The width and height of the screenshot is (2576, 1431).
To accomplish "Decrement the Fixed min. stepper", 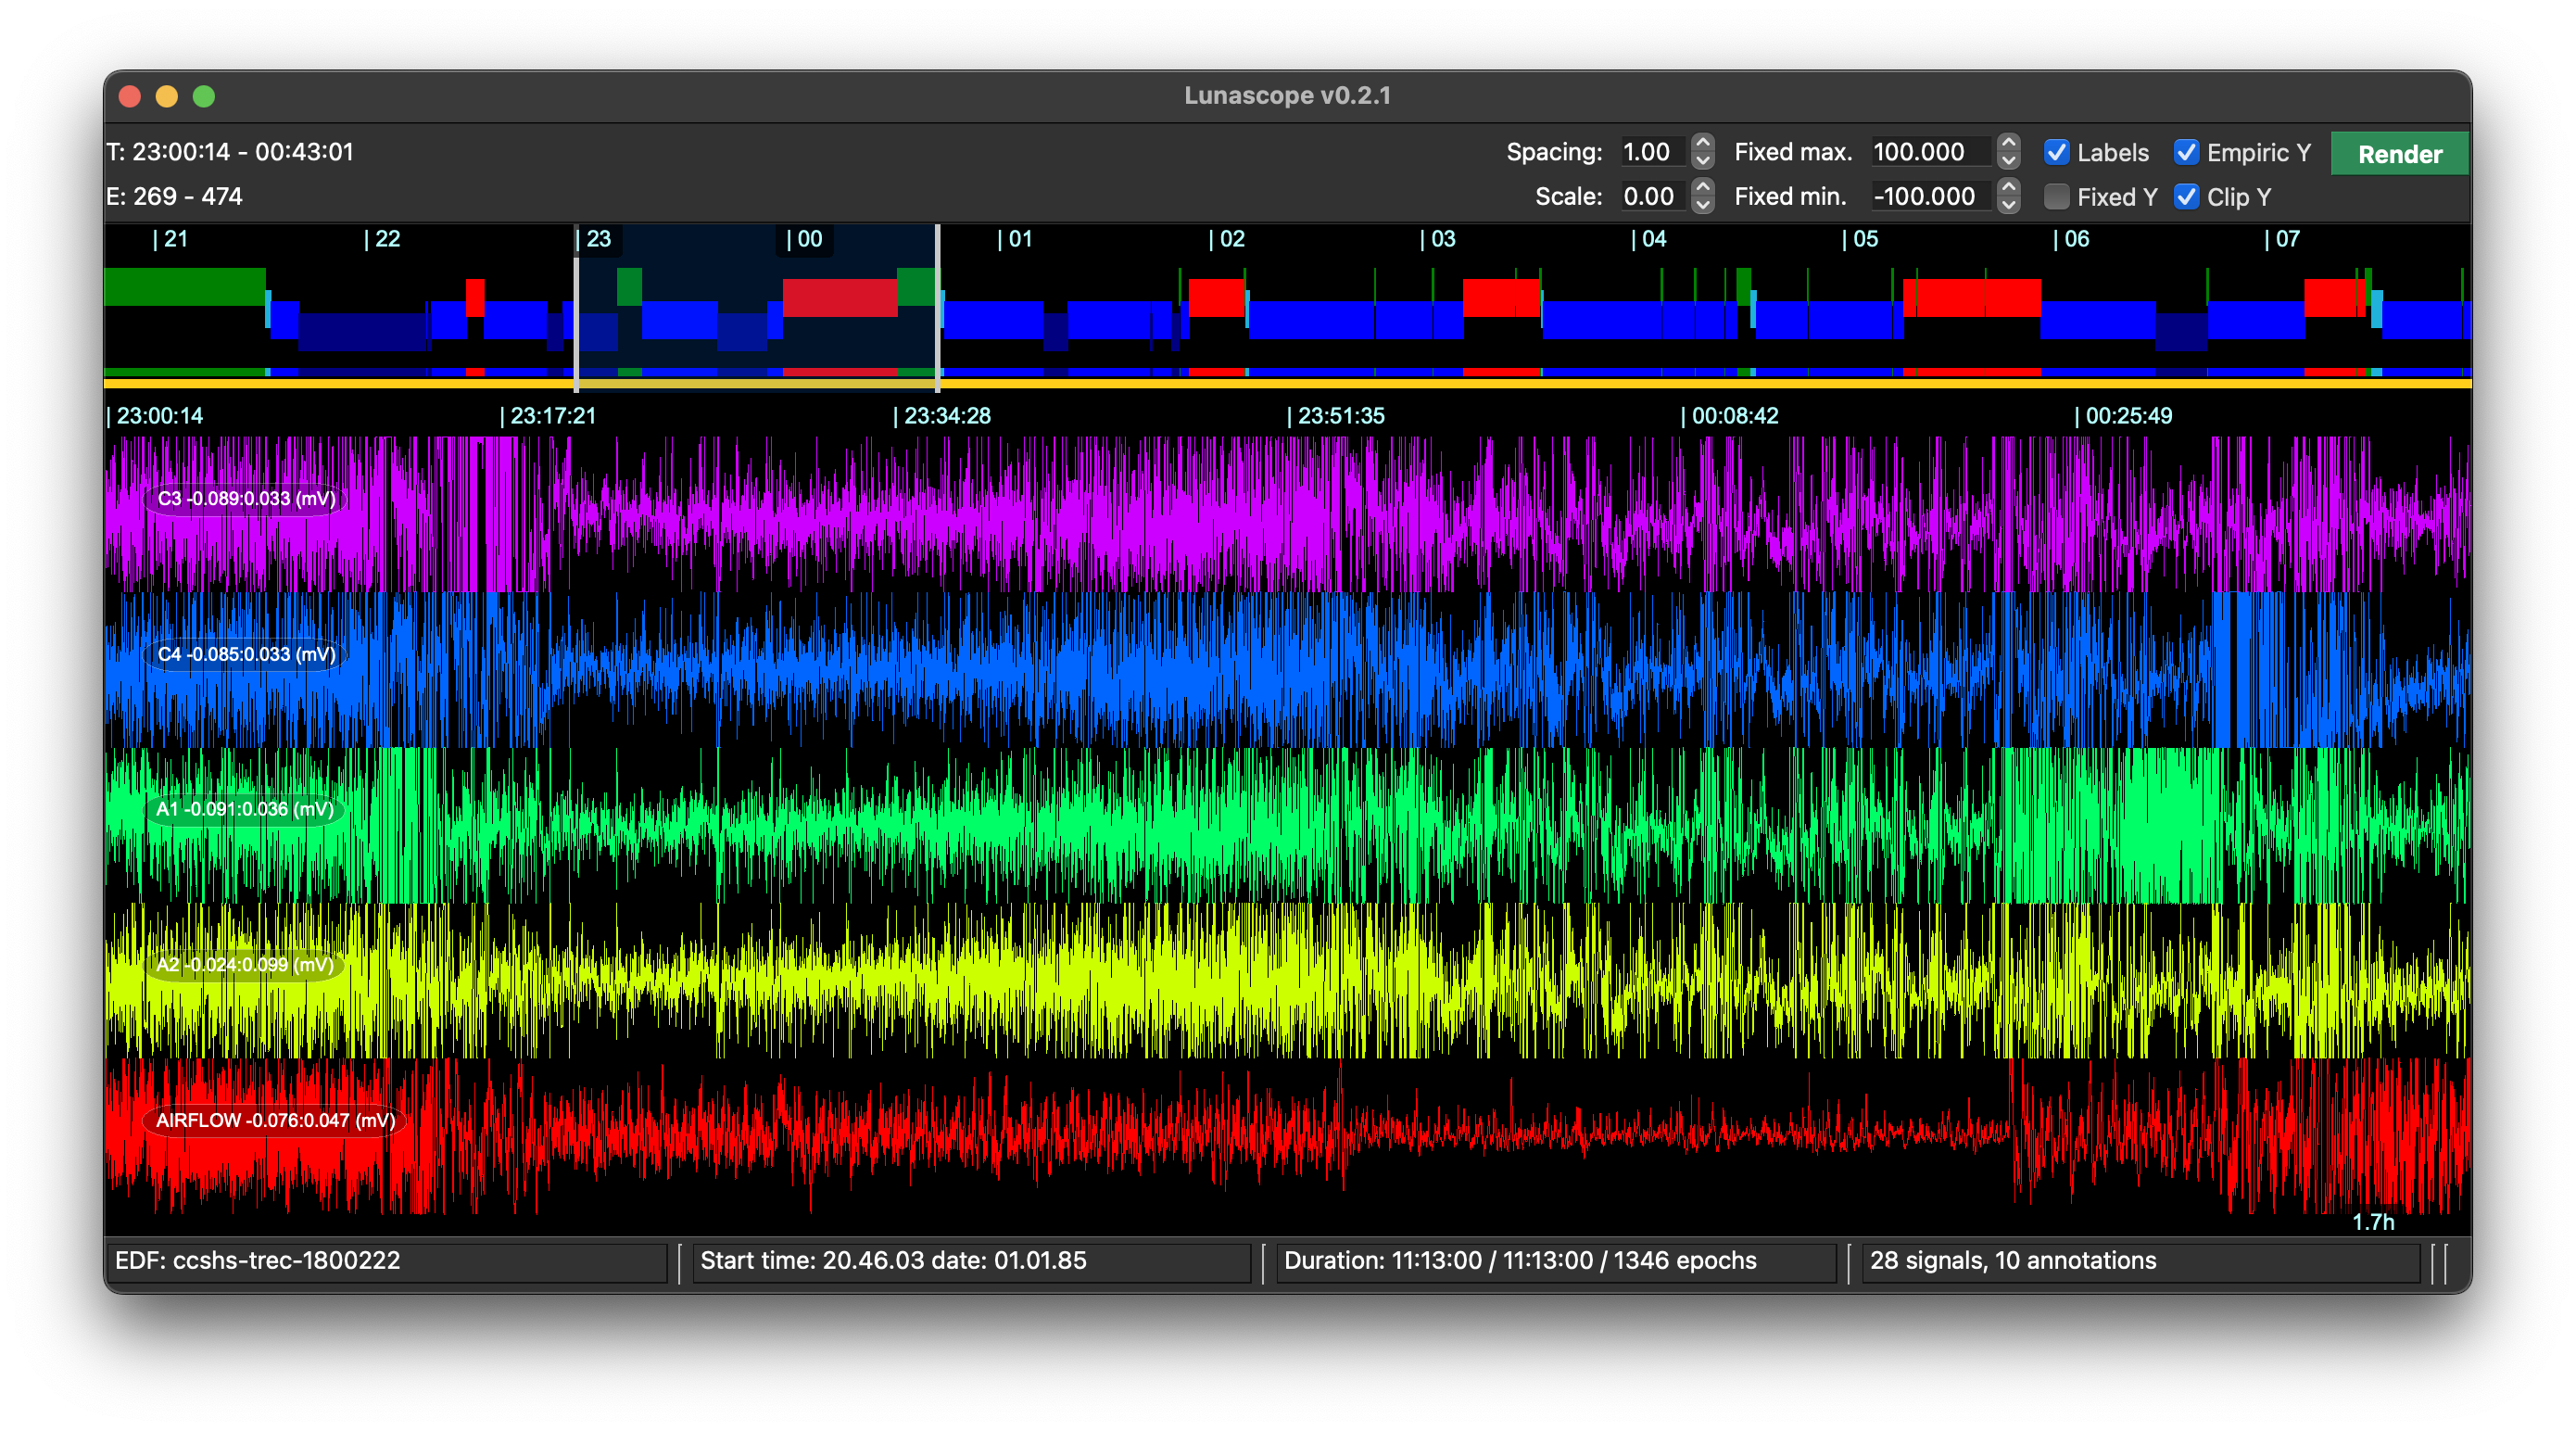I will 2008,205.
